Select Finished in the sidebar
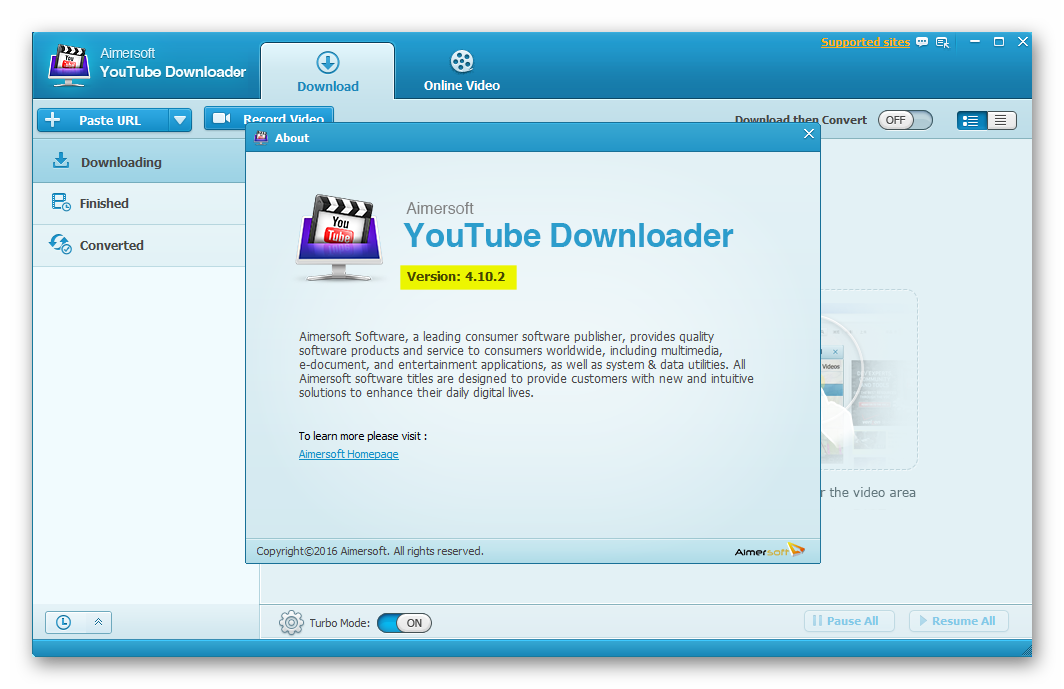This screenshot has height=689, width=1064. tap(139, 203)
